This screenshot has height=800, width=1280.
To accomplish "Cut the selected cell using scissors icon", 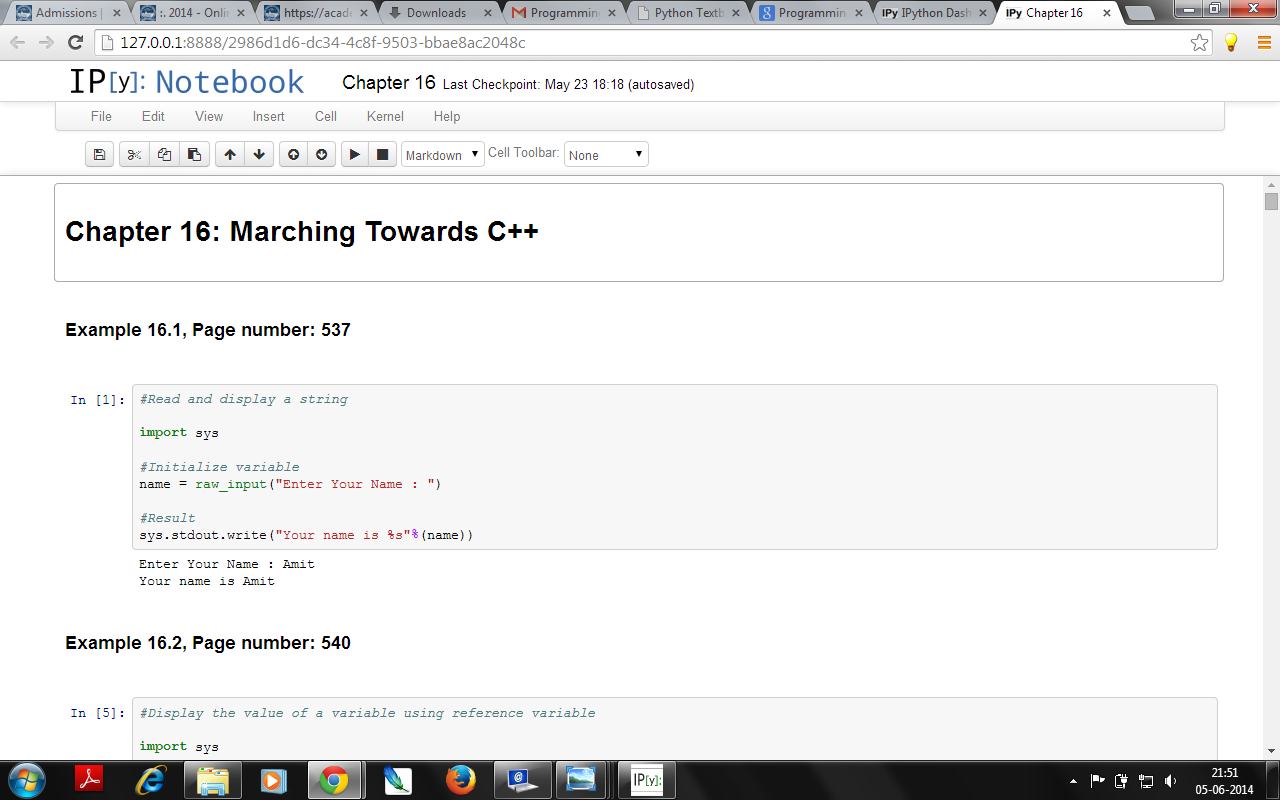I will click(x=134, y=155).
